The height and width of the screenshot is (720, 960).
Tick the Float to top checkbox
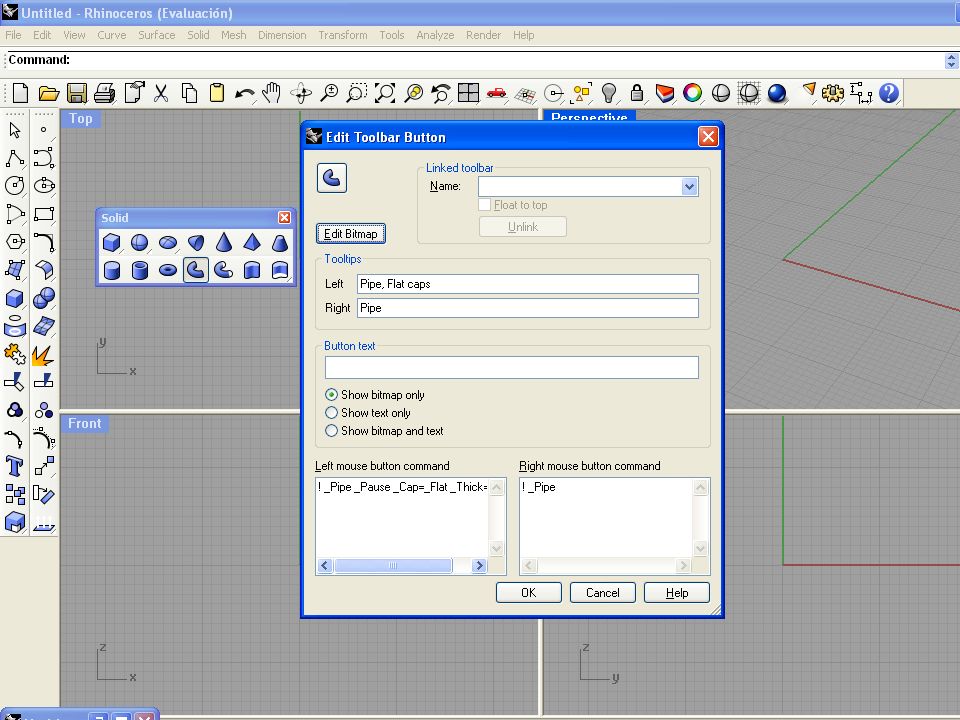click(484, 204)
